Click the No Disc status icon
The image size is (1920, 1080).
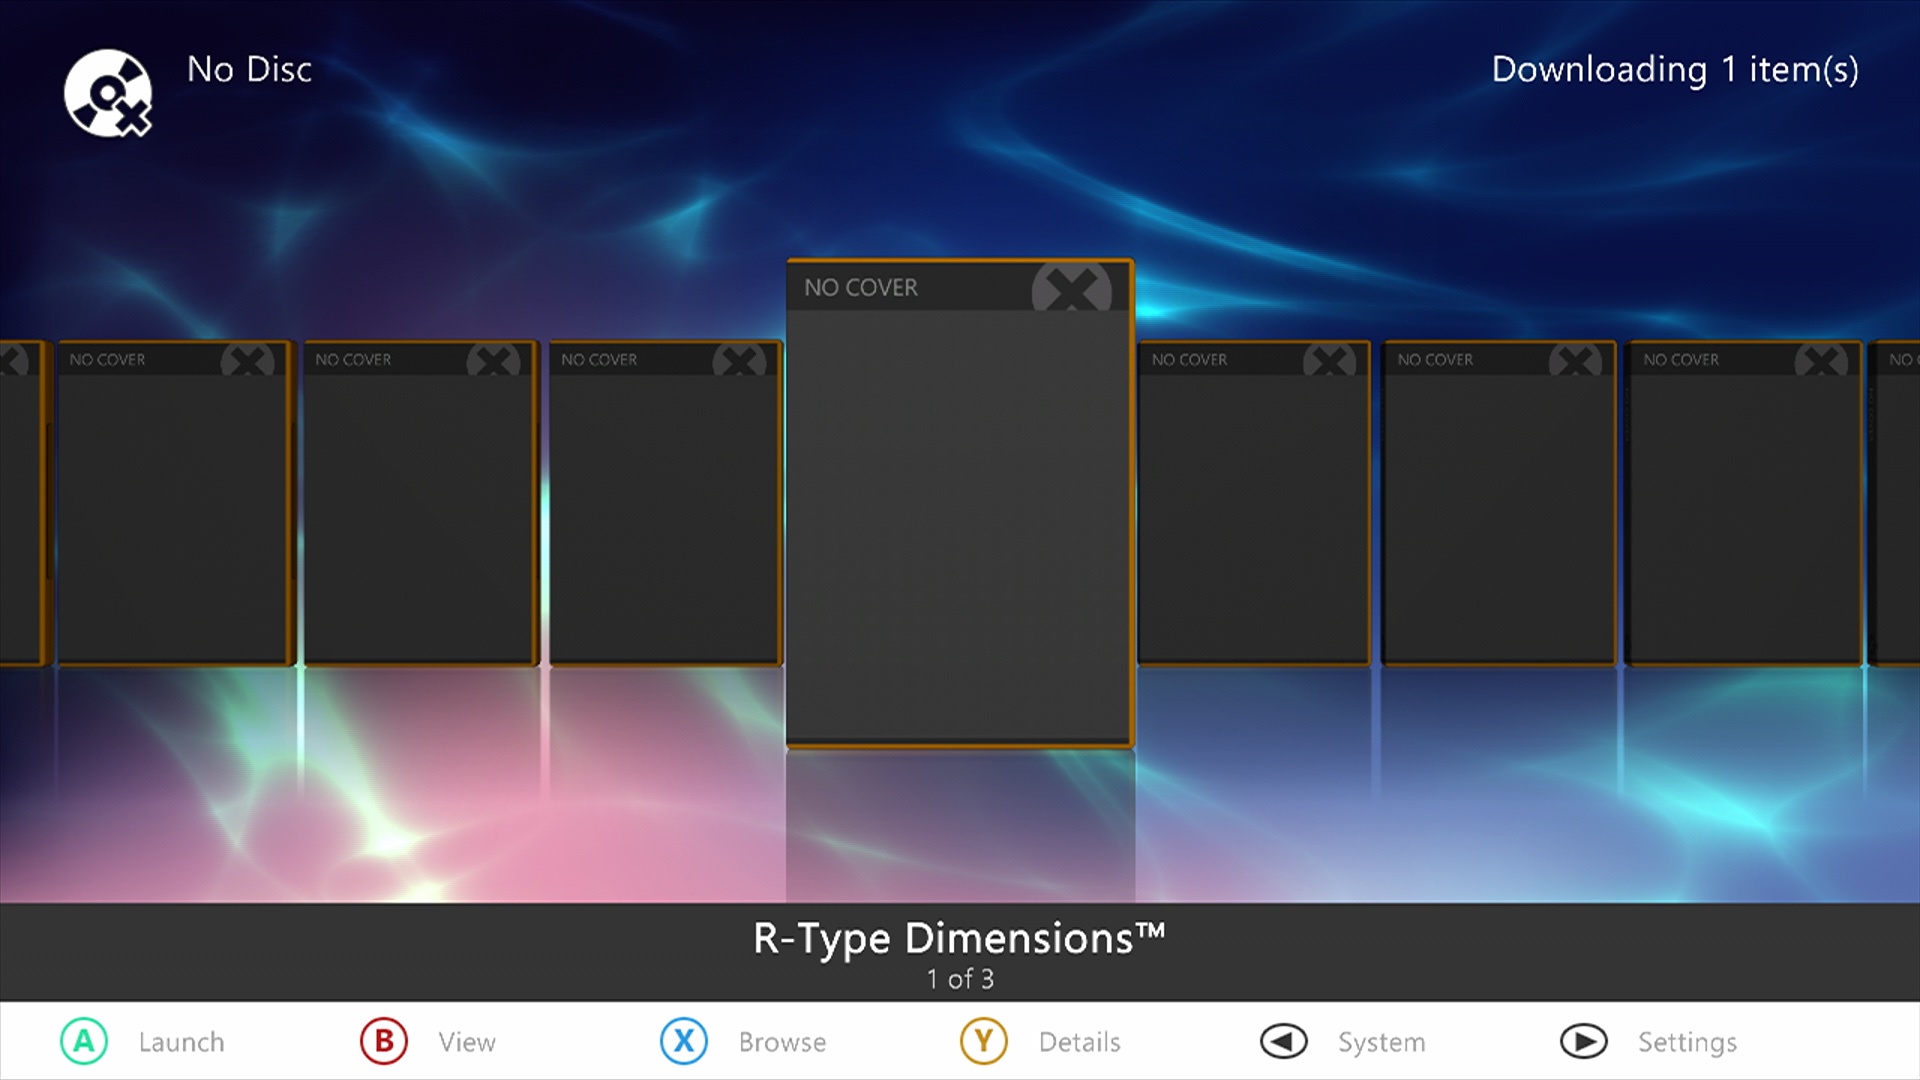[x=108, y=92]
